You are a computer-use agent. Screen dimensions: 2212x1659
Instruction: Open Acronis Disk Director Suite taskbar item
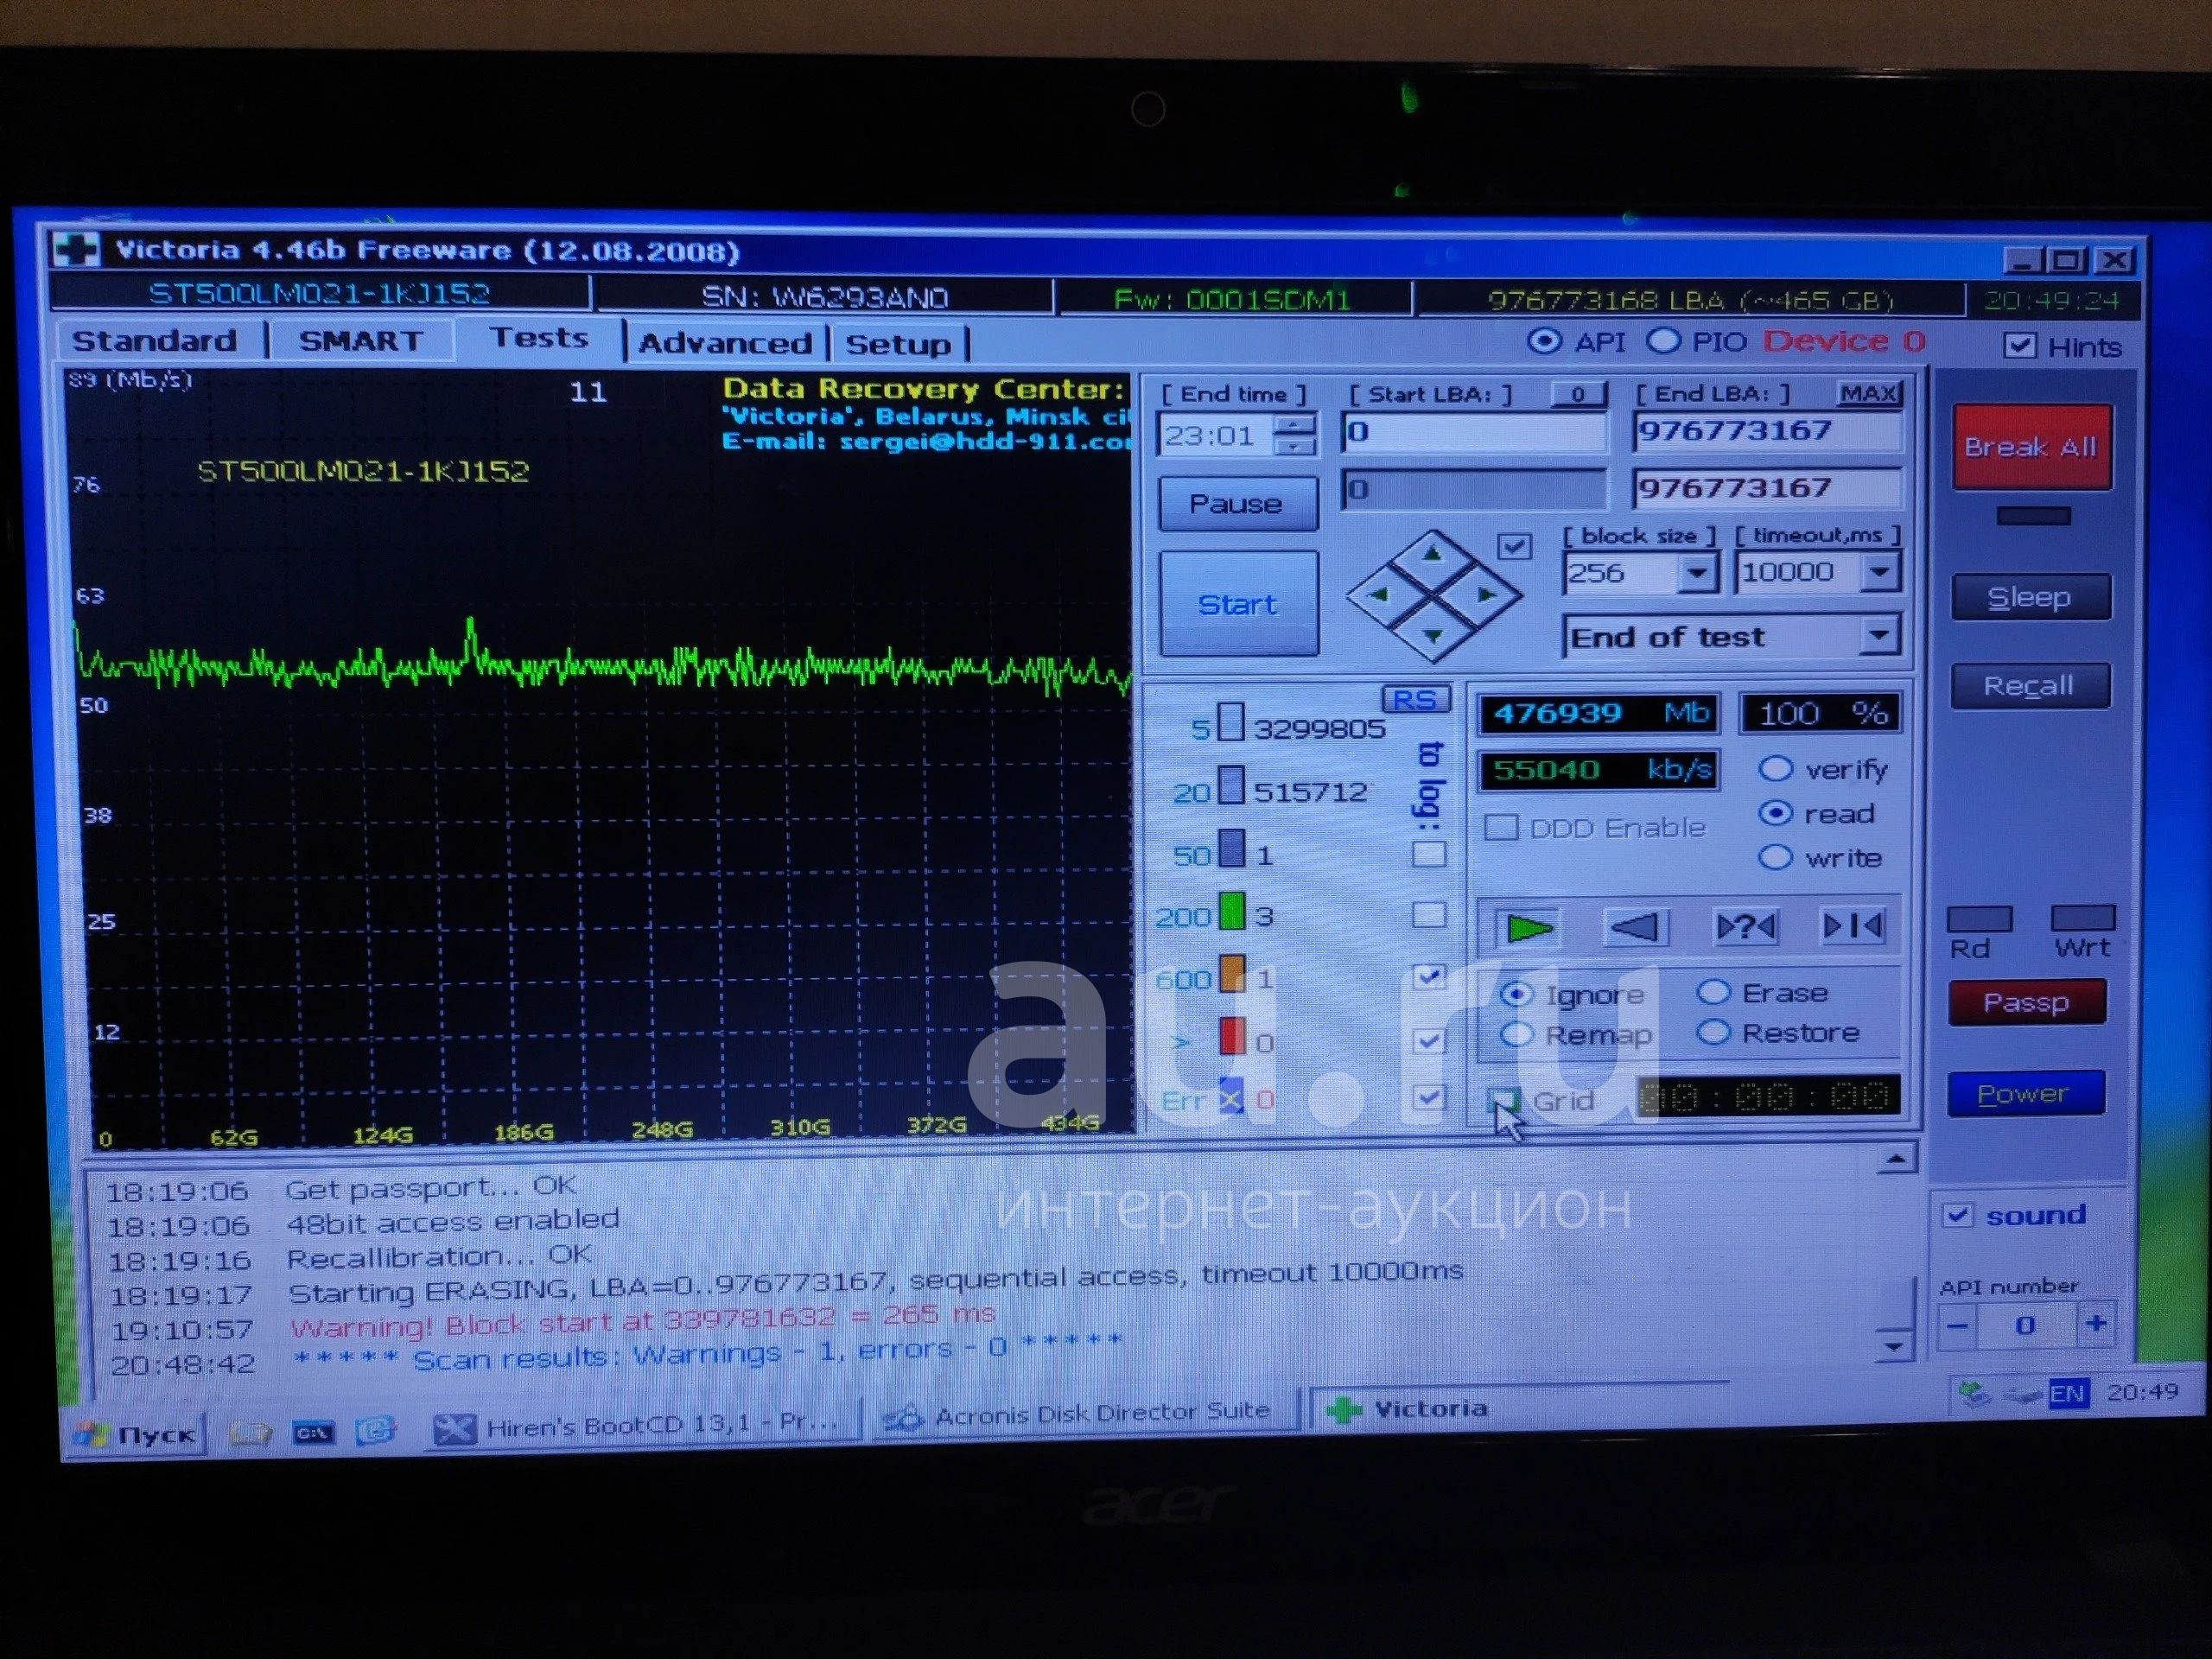pyautogui.click(x=1087, y=1413)
